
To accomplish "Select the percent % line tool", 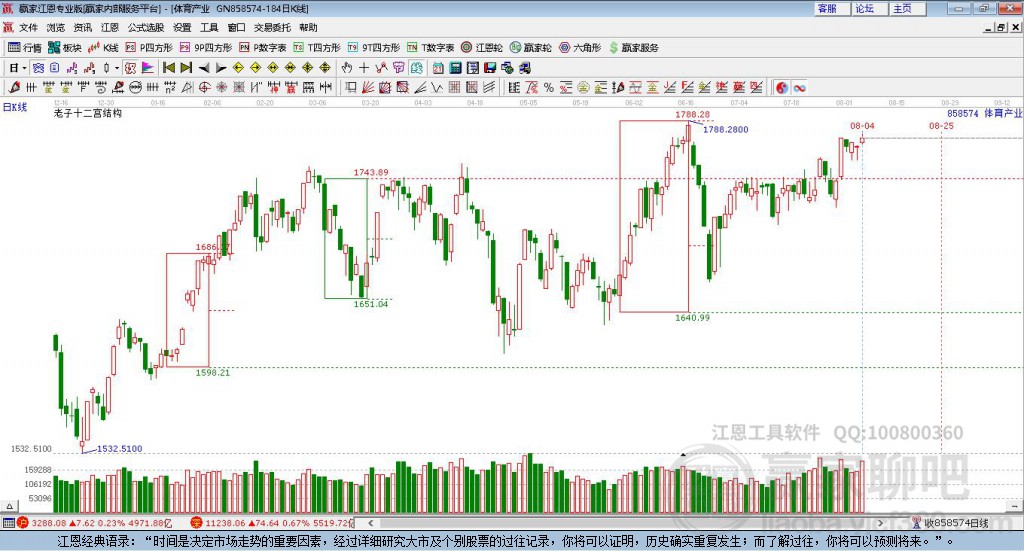I will [x=549, y=87].
